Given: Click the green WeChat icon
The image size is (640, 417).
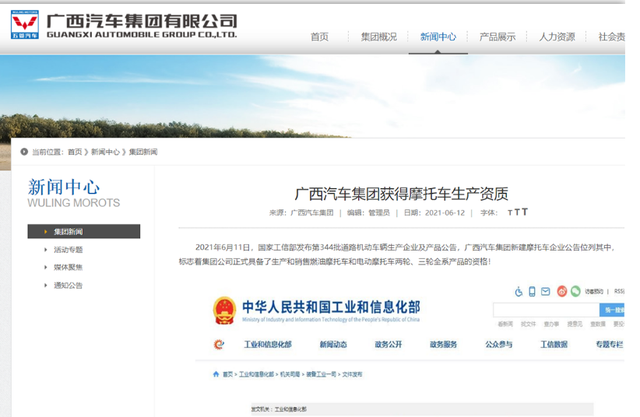Looking at the screenshot, I should click(576, 291).
